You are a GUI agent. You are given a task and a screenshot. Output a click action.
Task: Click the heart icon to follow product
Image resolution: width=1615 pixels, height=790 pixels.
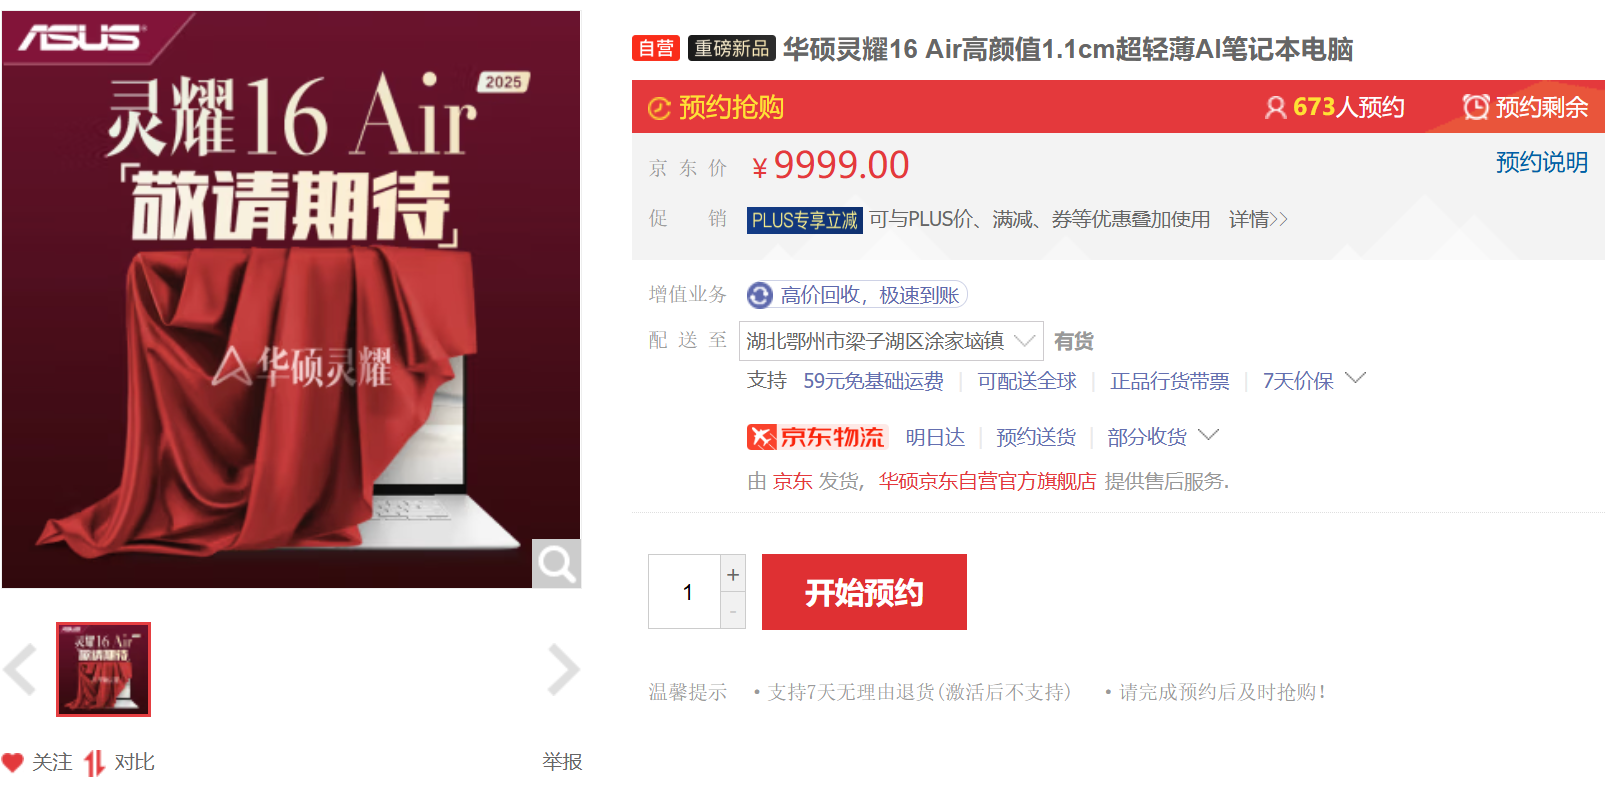(12, 763)
